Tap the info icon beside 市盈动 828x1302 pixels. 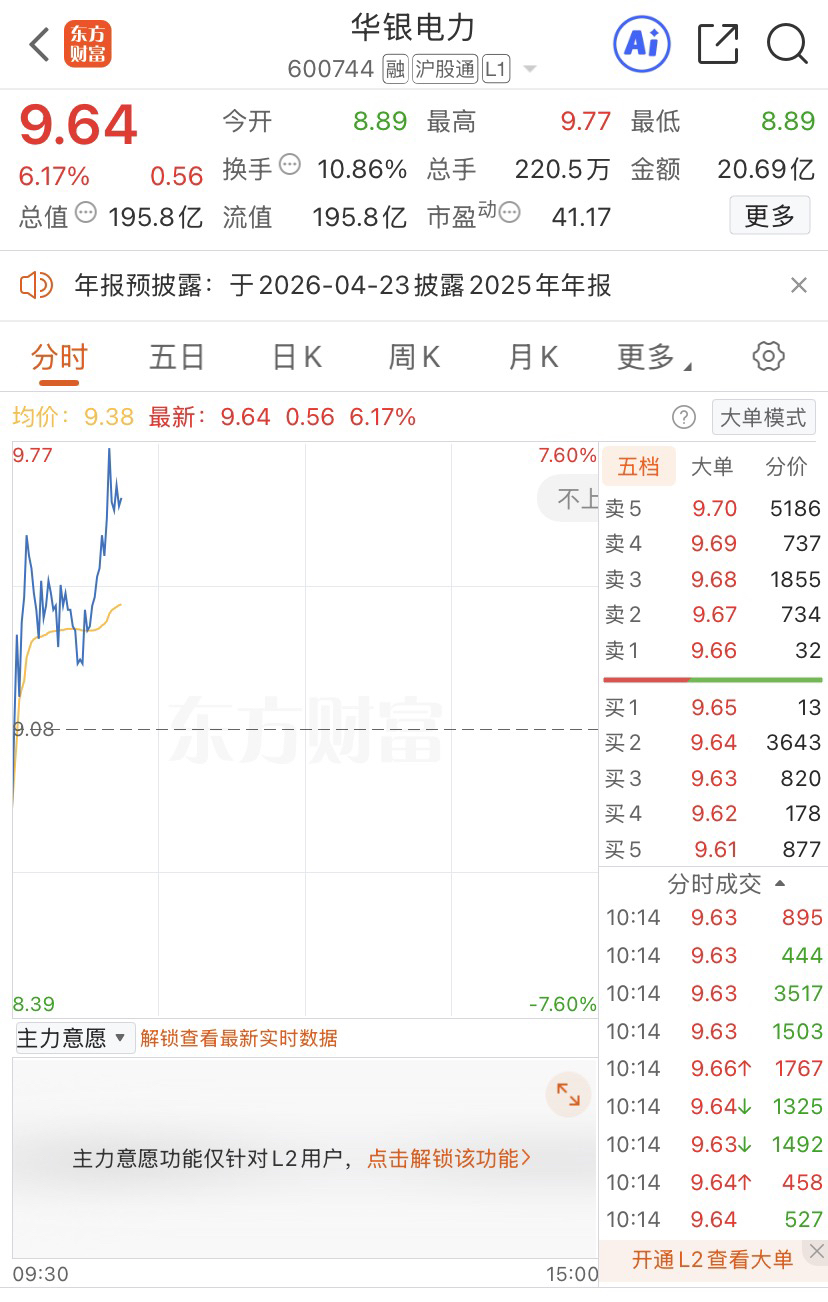click(x=510, y=212)
